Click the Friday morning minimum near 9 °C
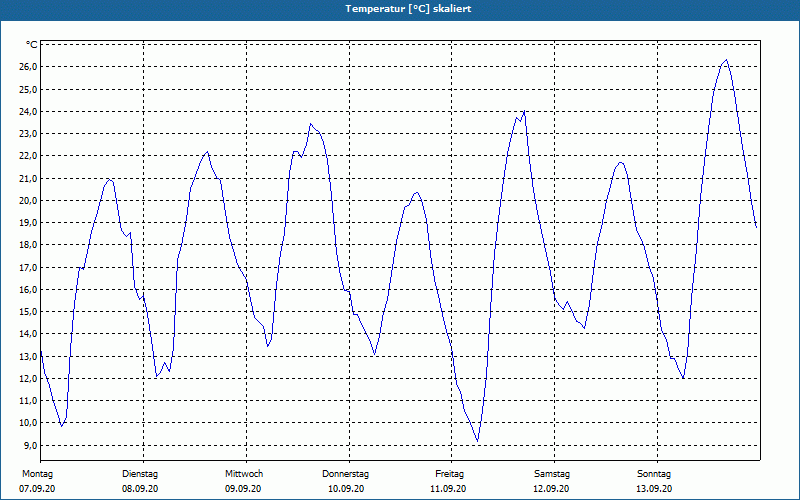Viewport: 800px width, 500px height. click(477, 441)
